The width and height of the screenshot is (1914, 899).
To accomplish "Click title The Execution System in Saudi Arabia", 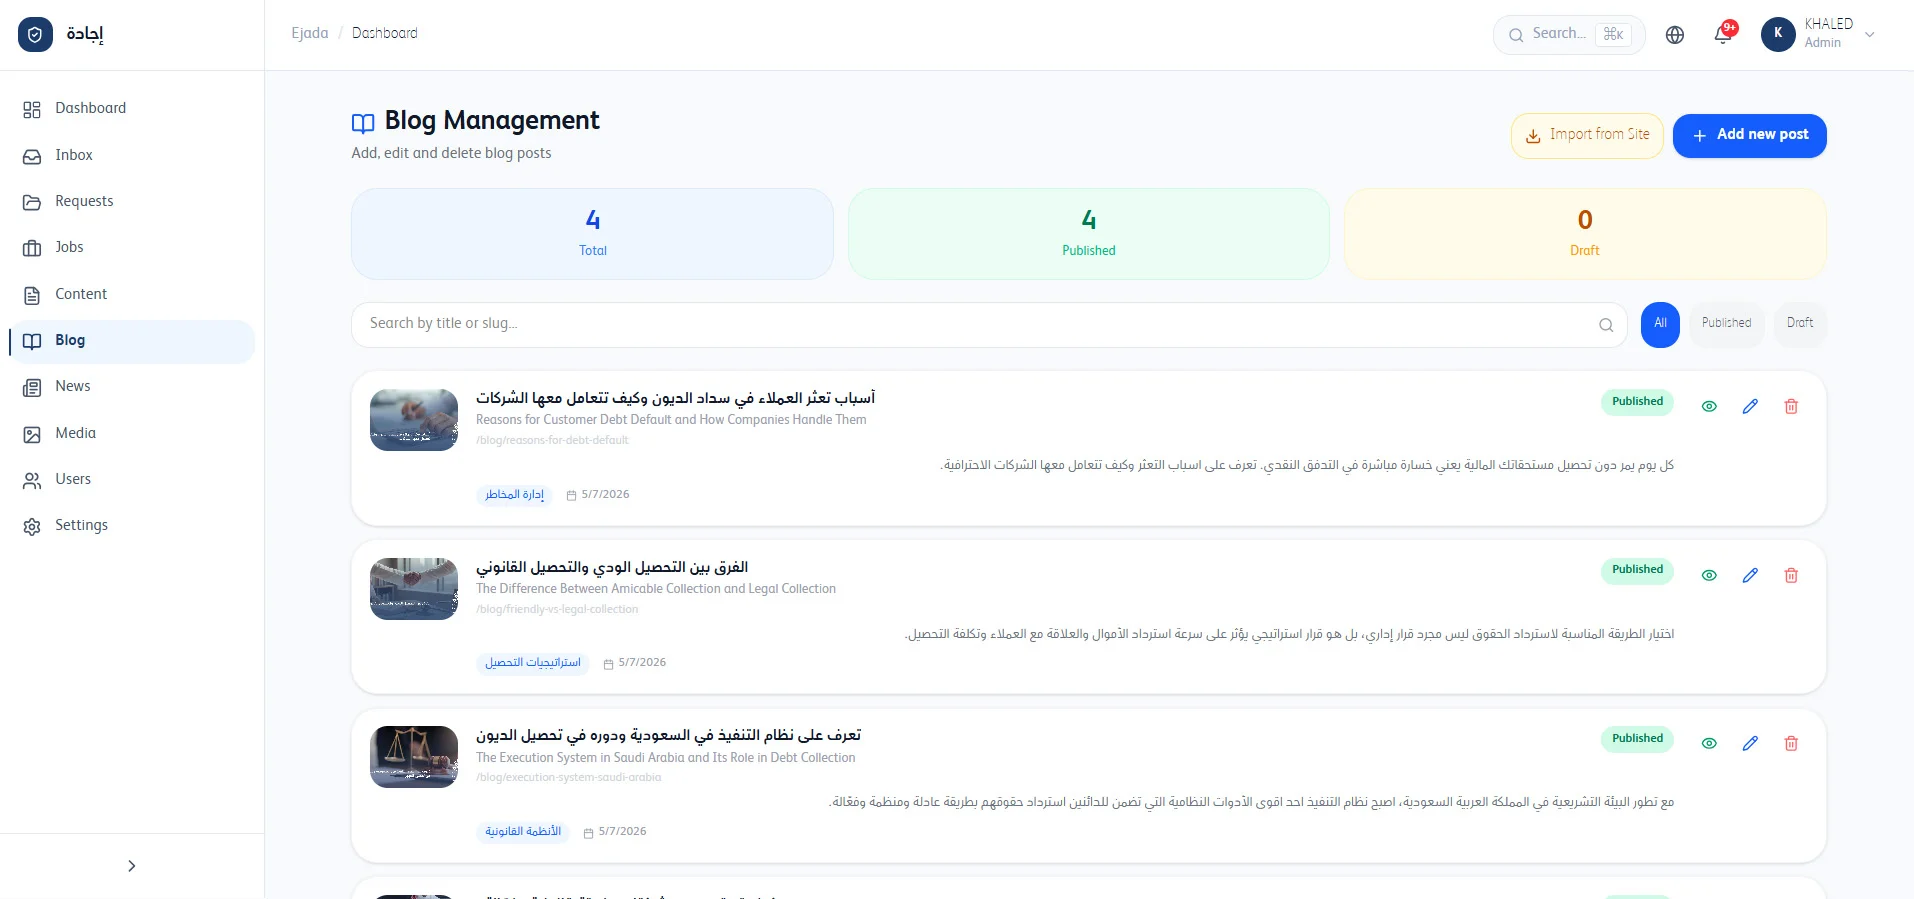I will point(666,758).
